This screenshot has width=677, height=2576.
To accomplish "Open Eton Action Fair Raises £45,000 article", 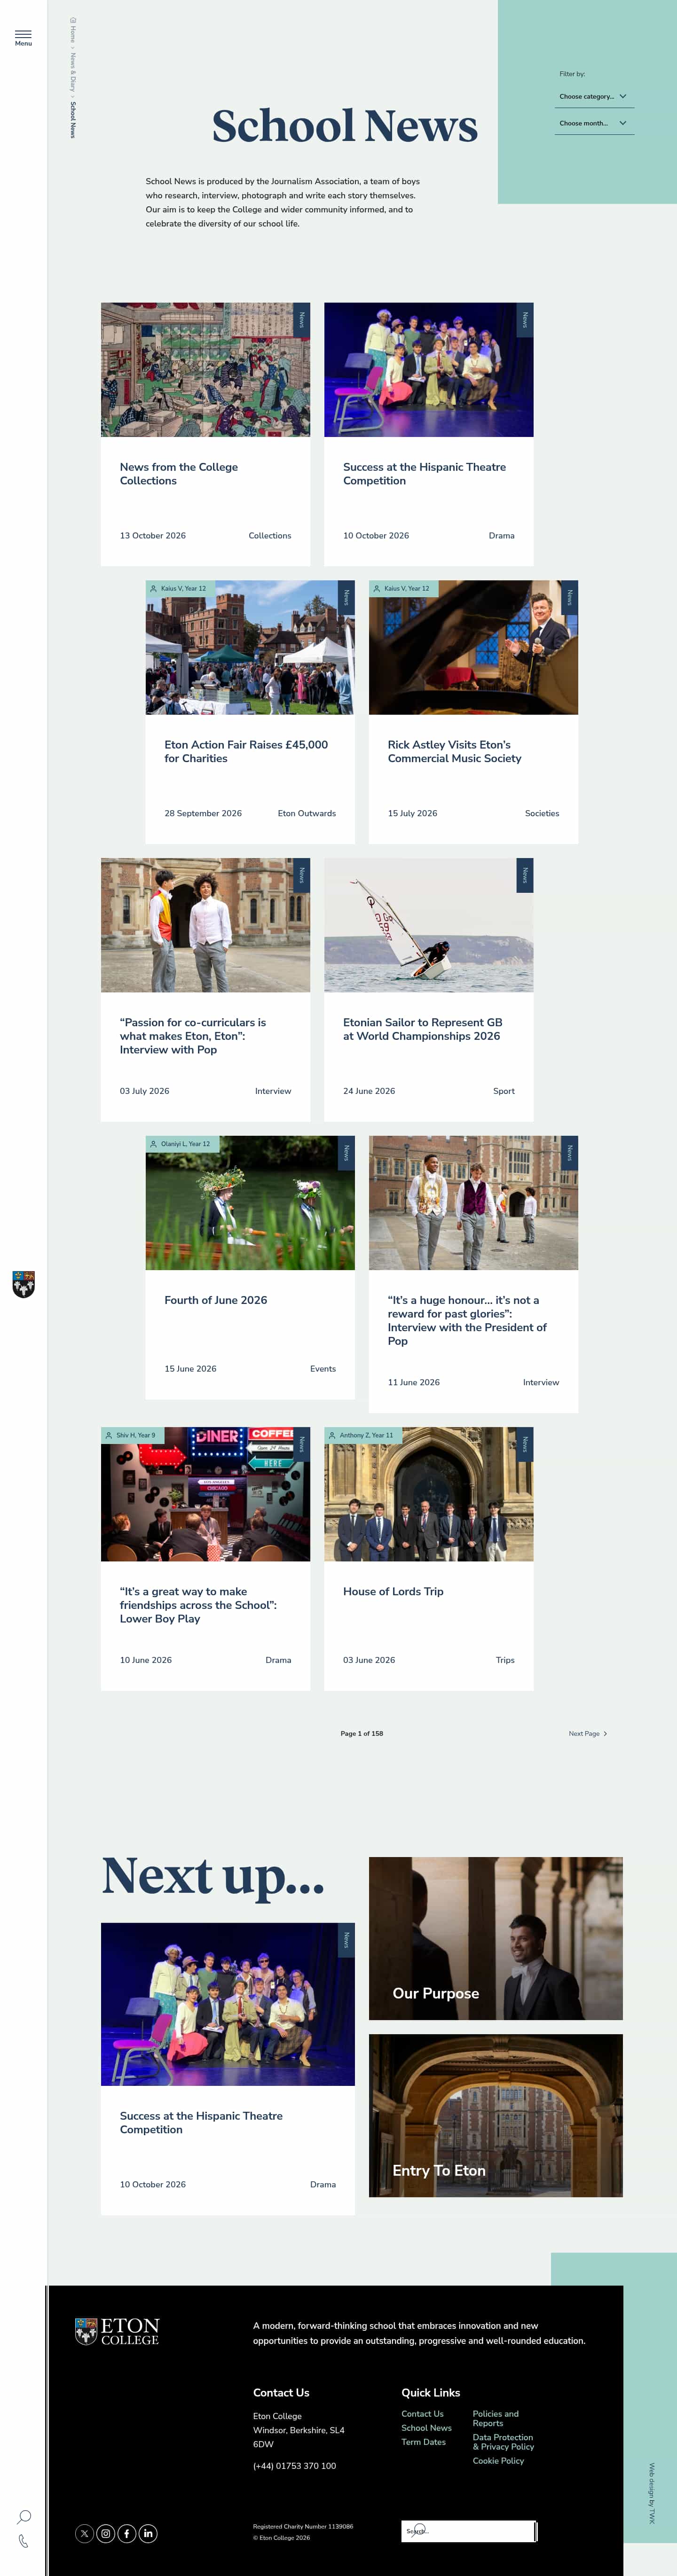I will pyautogui.click(x=246, y=751).
